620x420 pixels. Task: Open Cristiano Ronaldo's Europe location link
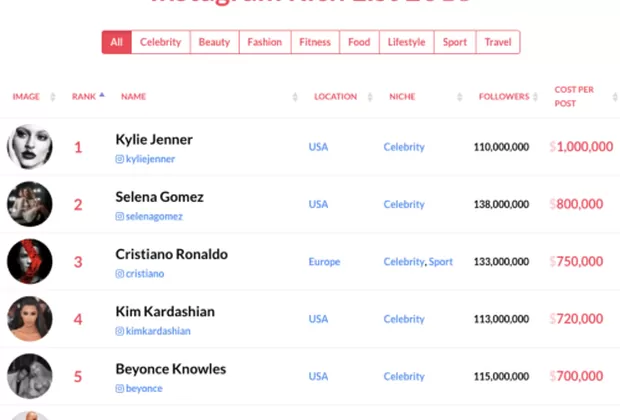pyautogui.click(x=324, y=262)
